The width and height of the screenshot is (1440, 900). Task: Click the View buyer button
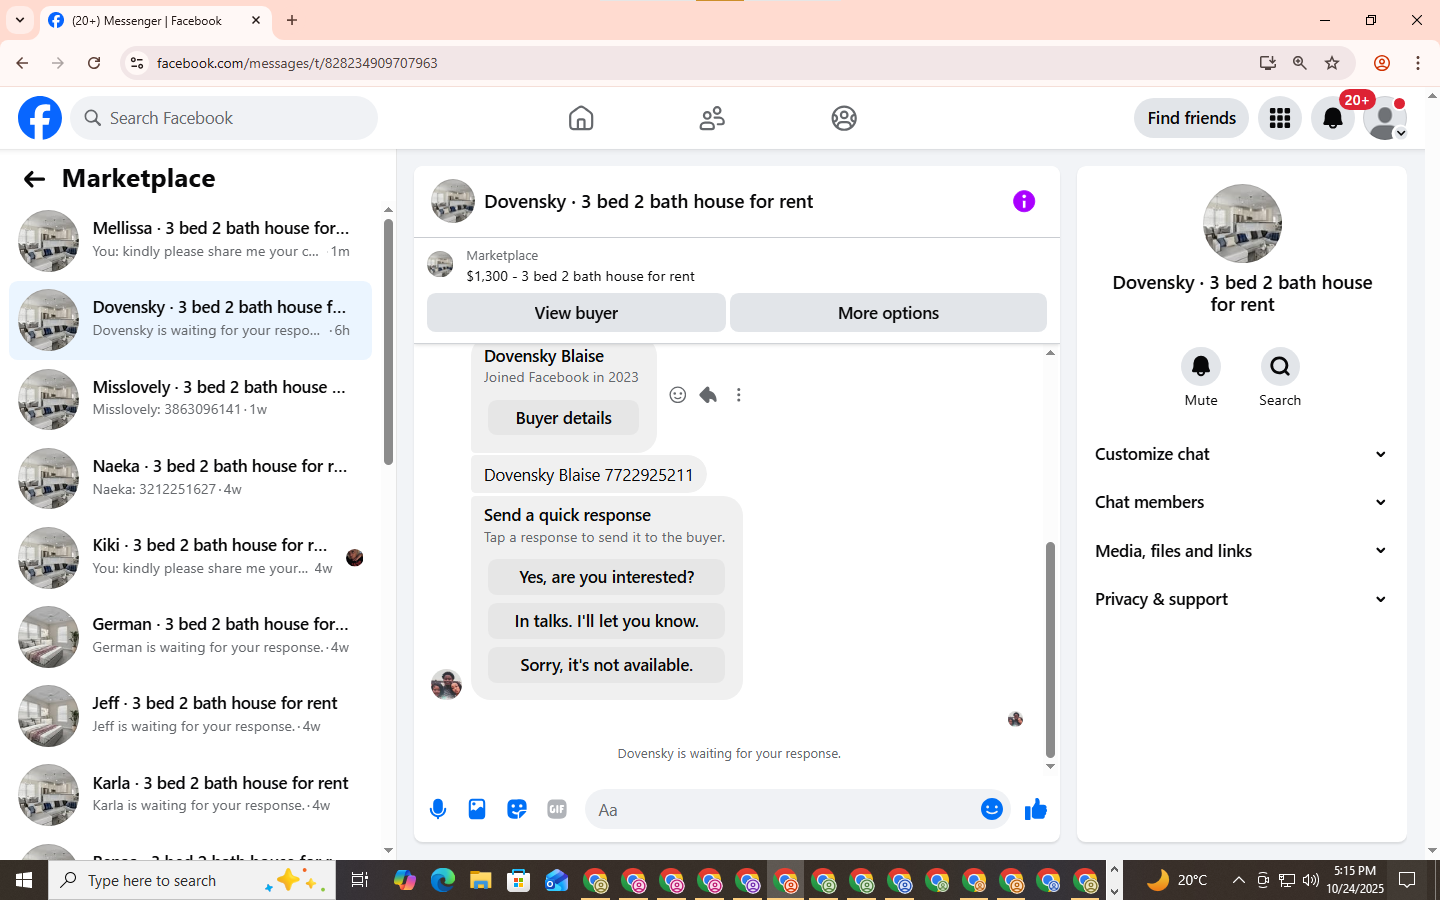(576, 313)
